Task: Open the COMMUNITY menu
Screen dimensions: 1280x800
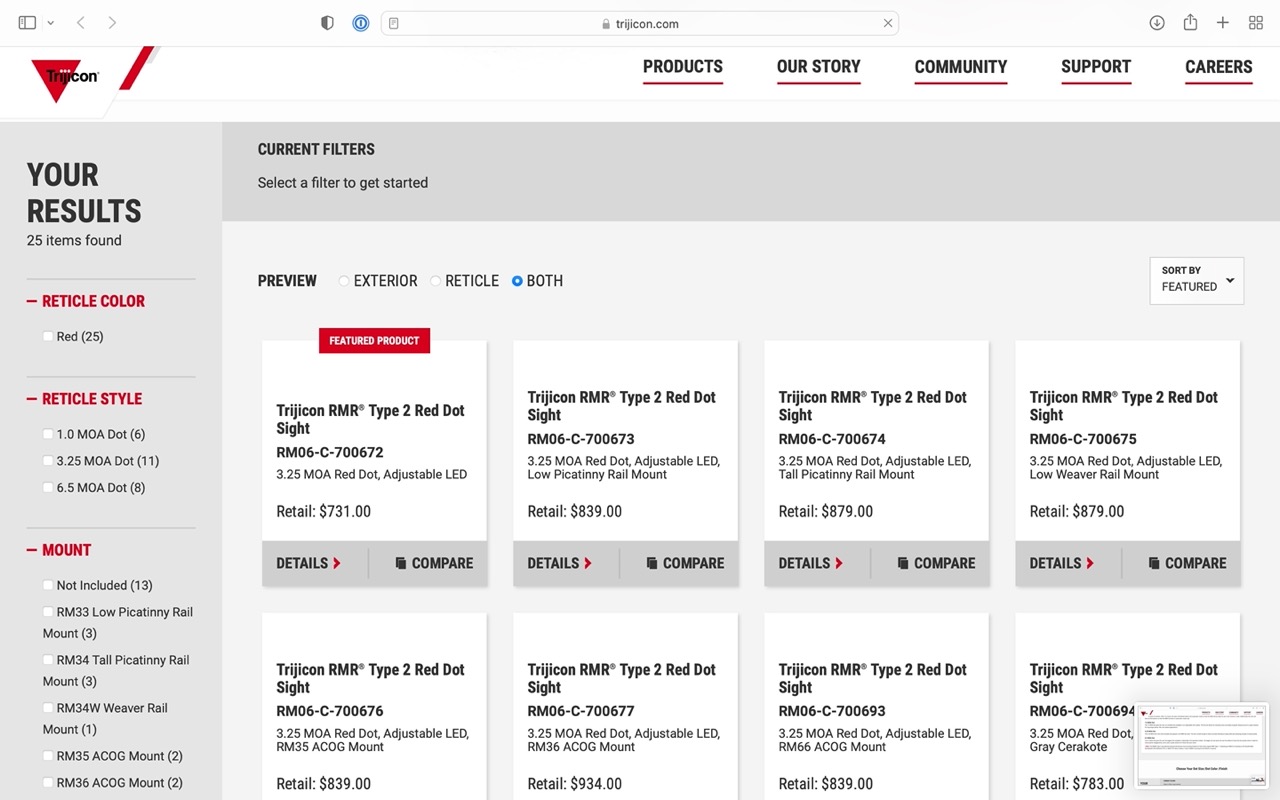Action: point(961,67)
